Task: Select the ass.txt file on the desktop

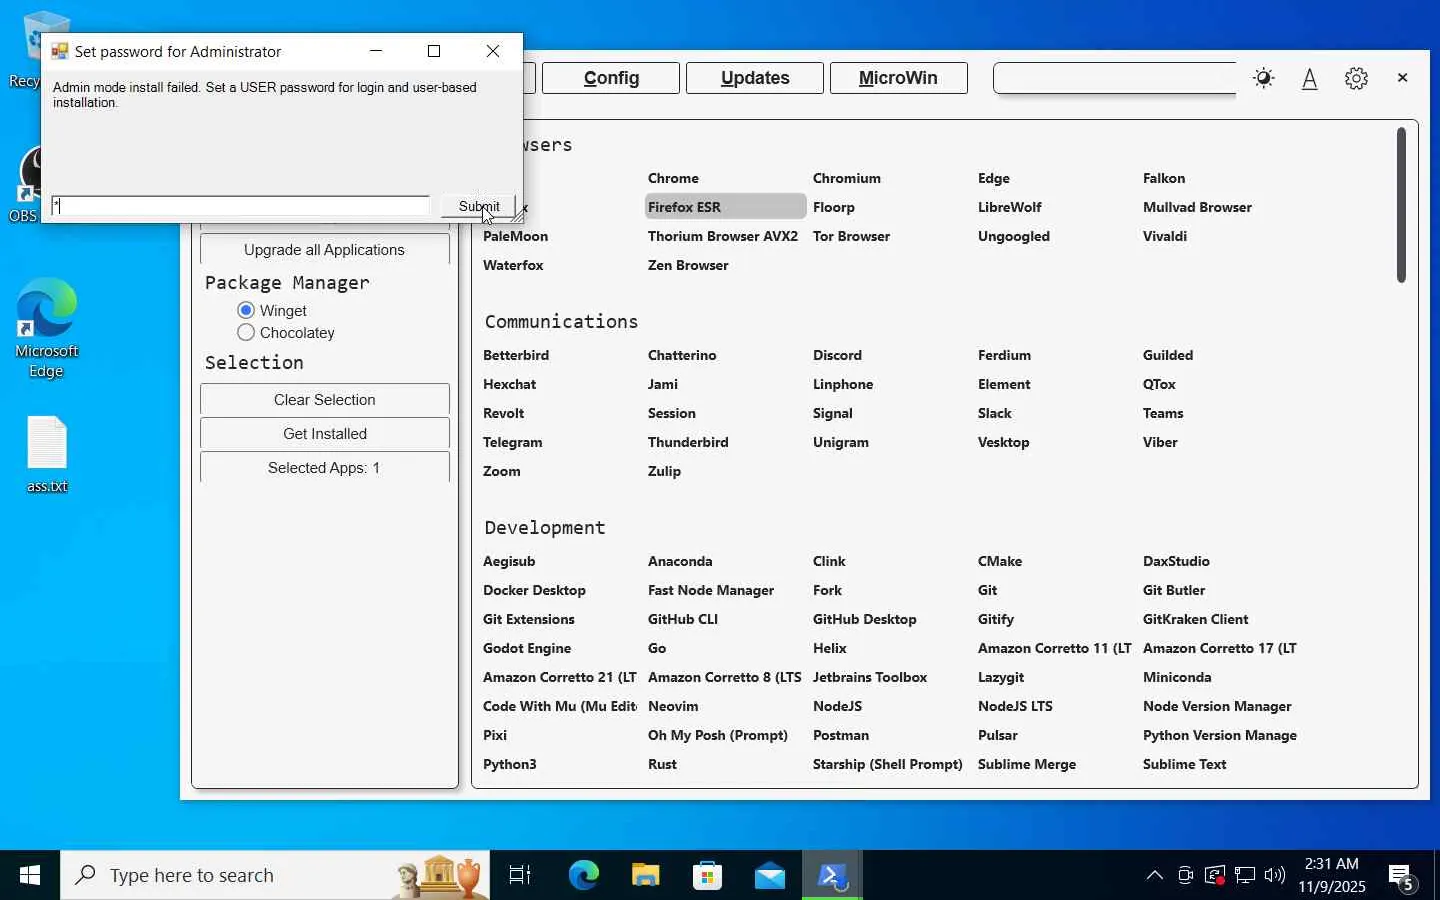Action: tap(46, 455)
